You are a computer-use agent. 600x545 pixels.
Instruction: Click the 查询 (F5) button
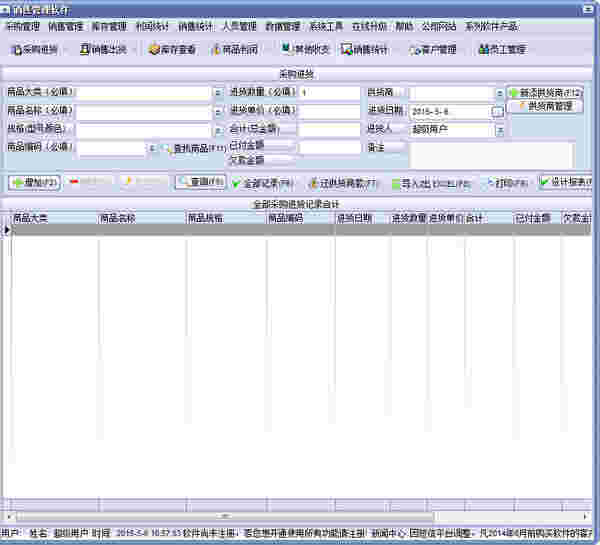pyautogui.click(x=200, y=182)
